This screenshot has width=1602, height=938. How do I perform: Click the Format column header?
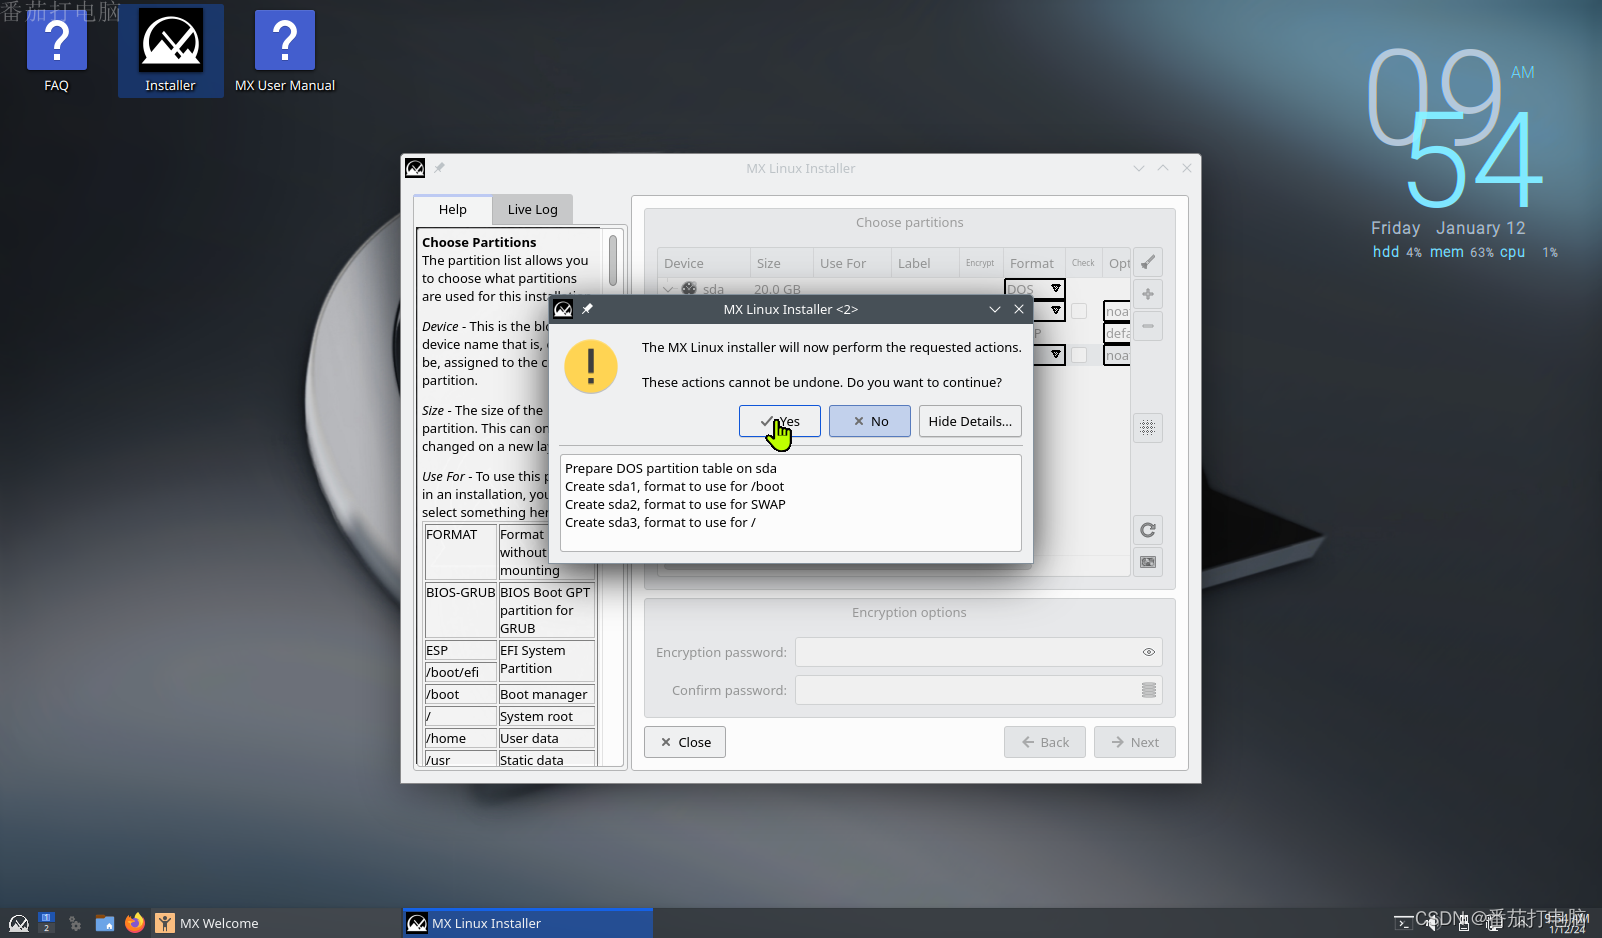tap(1032, 263)
